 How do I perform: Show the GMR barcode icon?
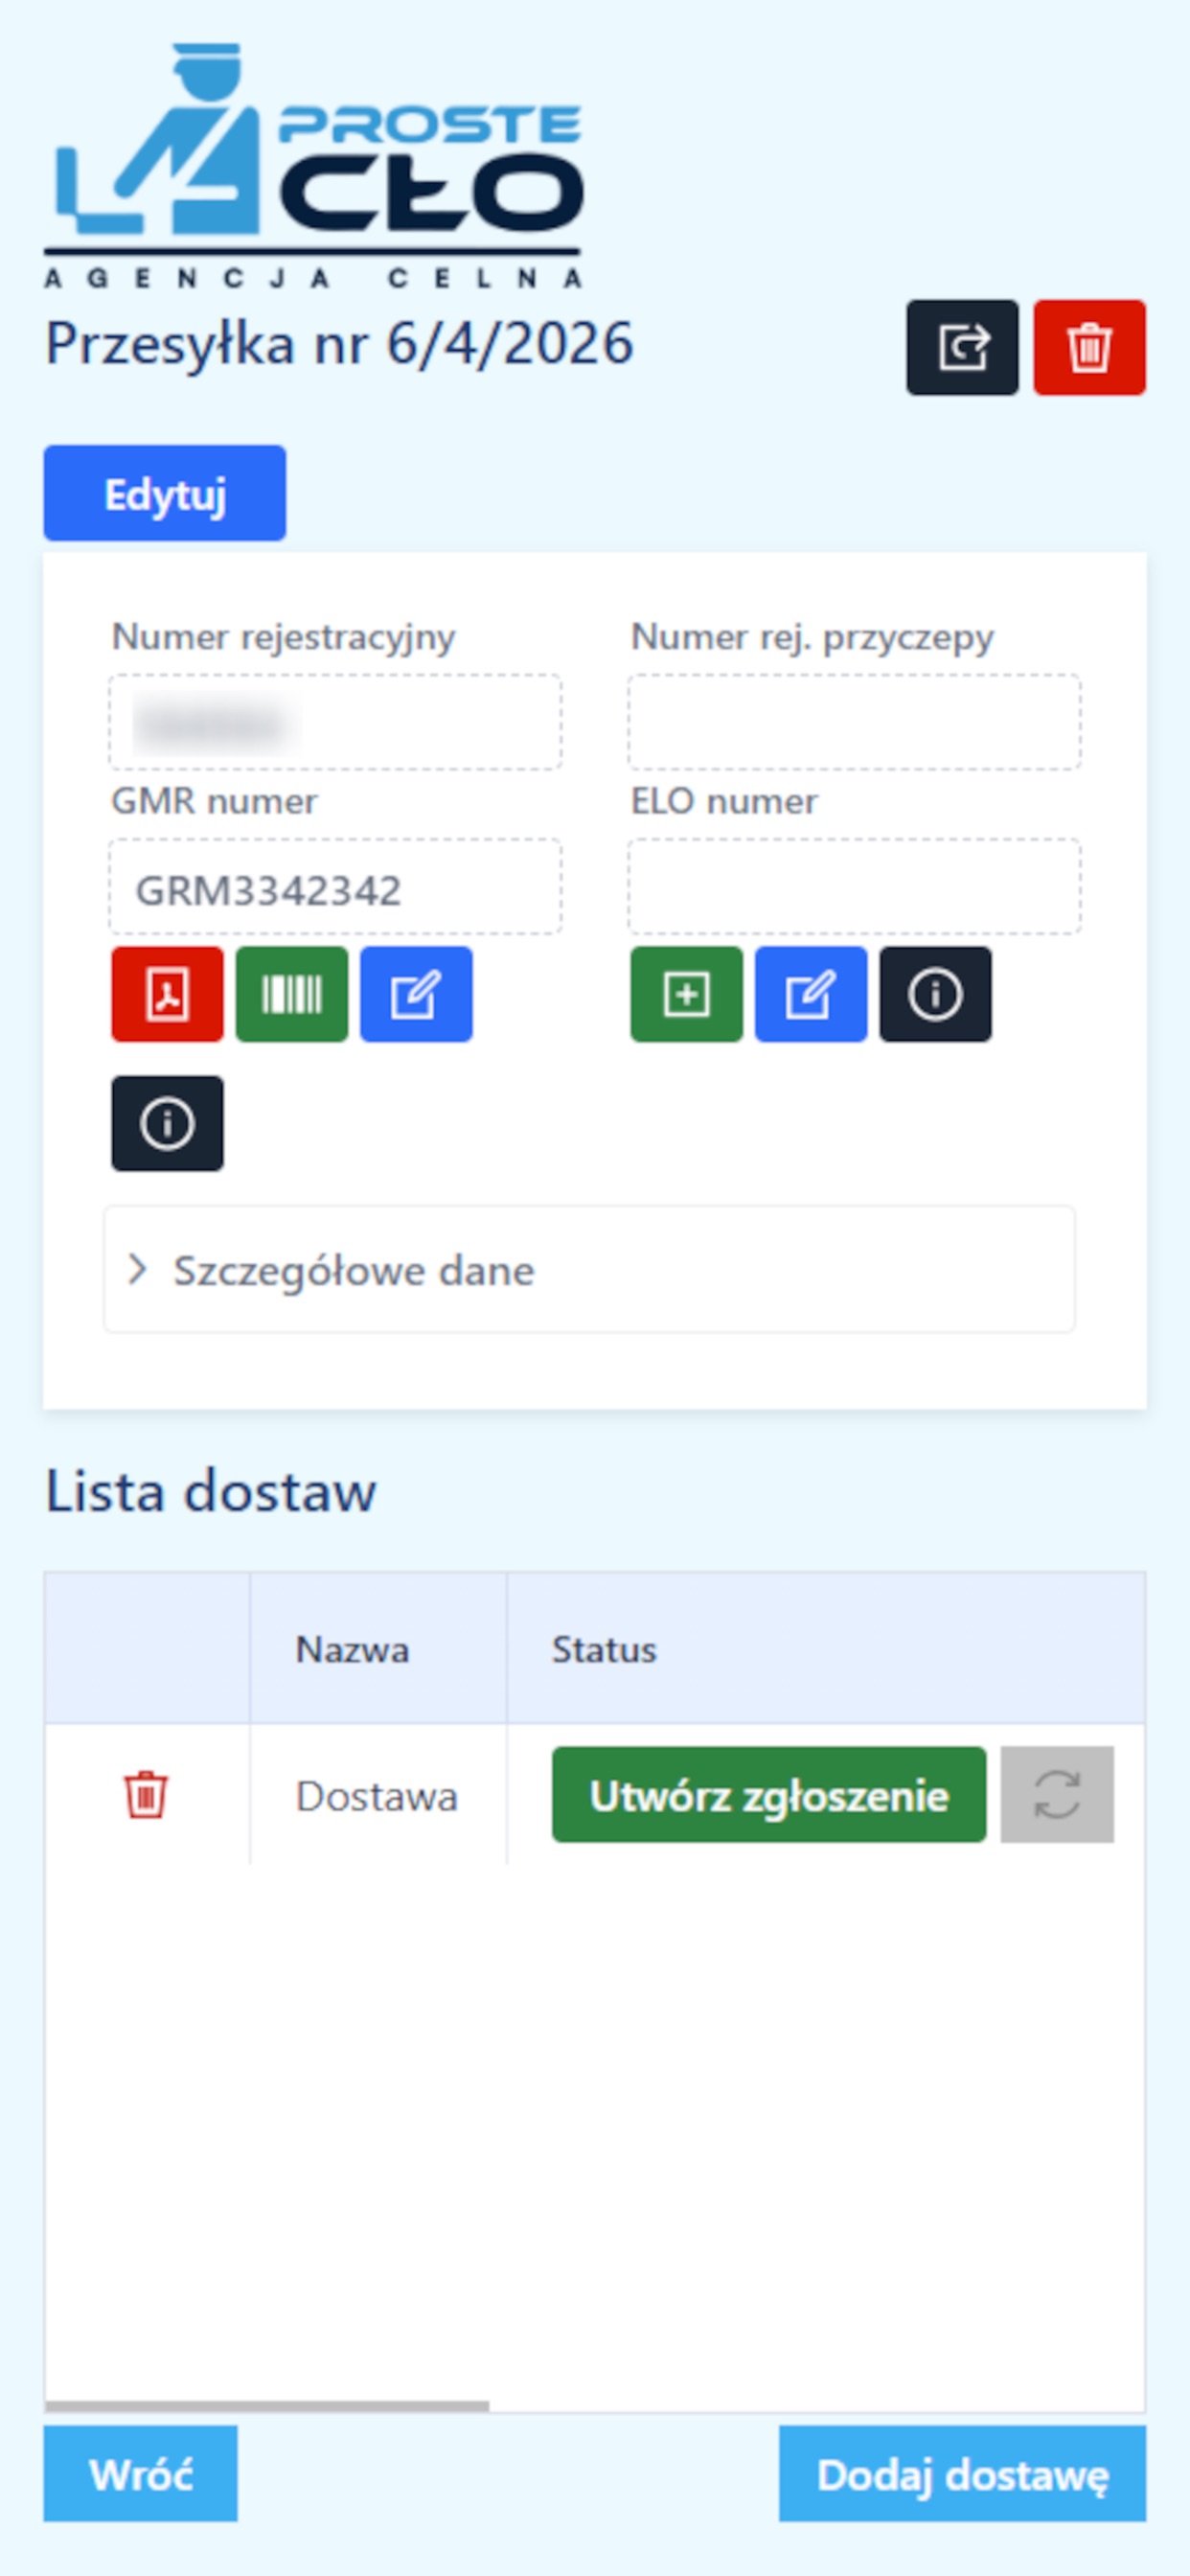[292, 994]
